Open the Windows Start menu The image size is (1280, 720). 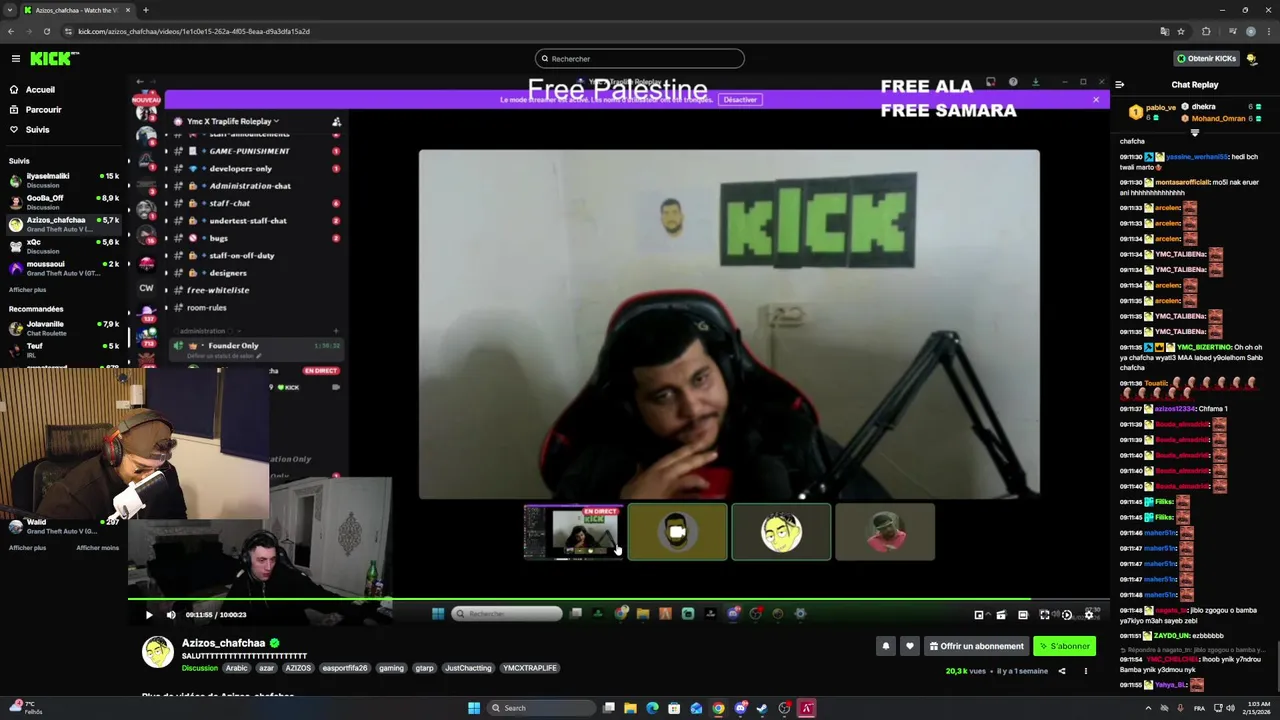click(x=474, y=708)
